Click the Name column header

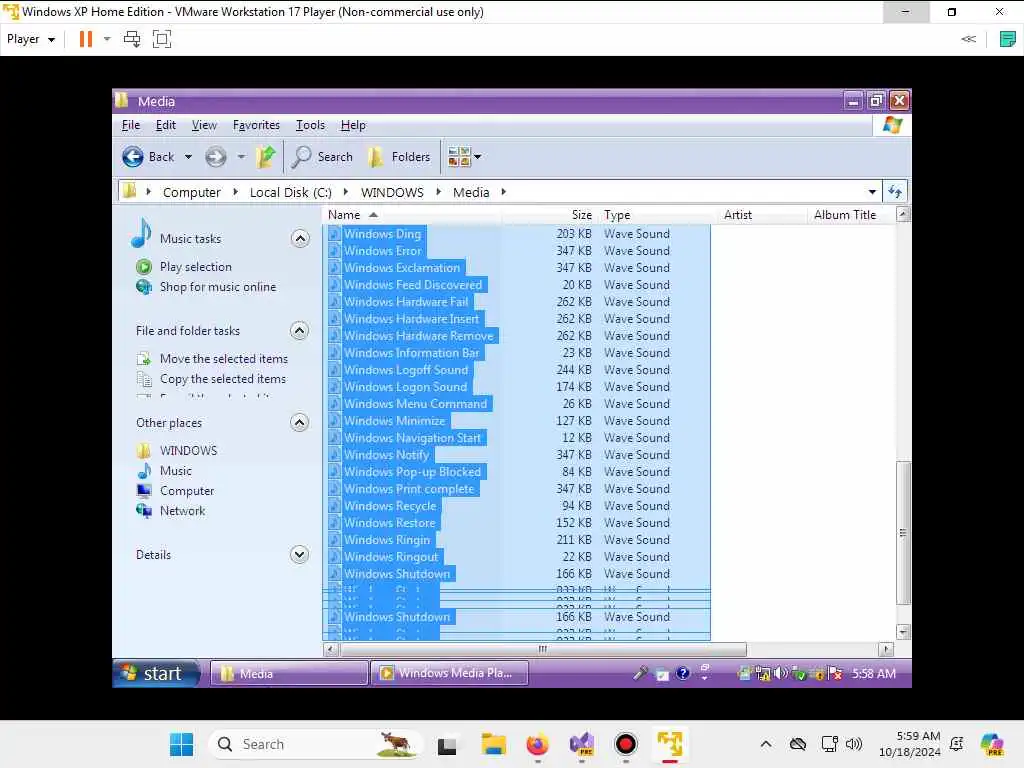[411, 215]
